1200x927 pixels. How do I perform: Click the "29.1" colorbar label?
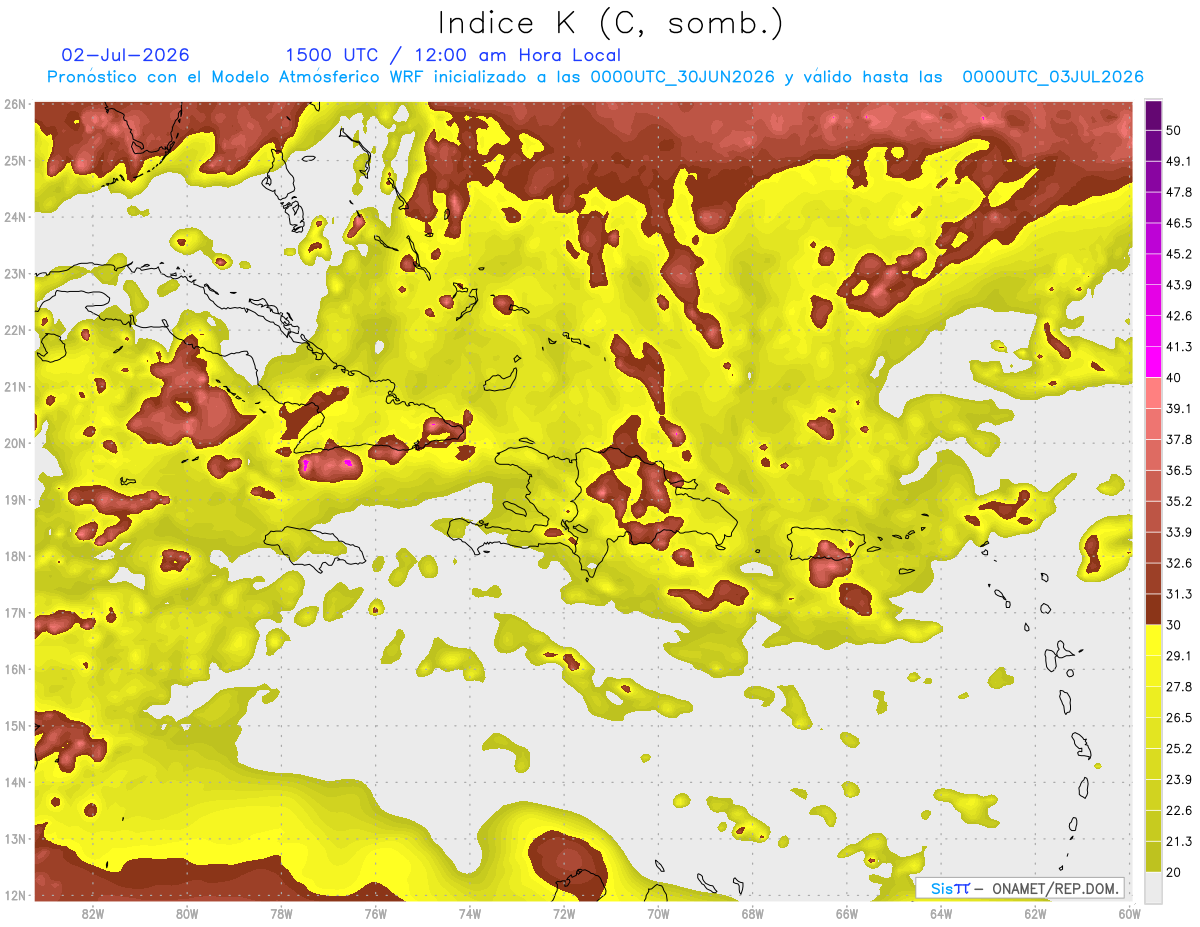[1179, 656]
